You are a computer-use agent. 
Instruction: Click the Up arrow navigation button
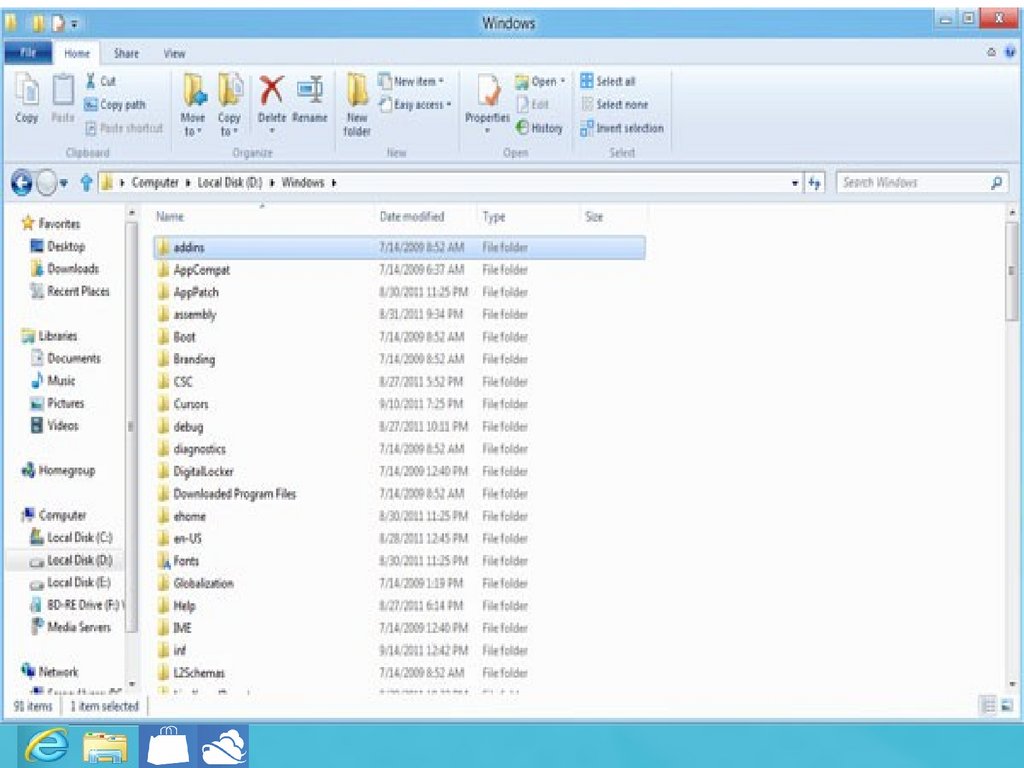click(86, 183)
